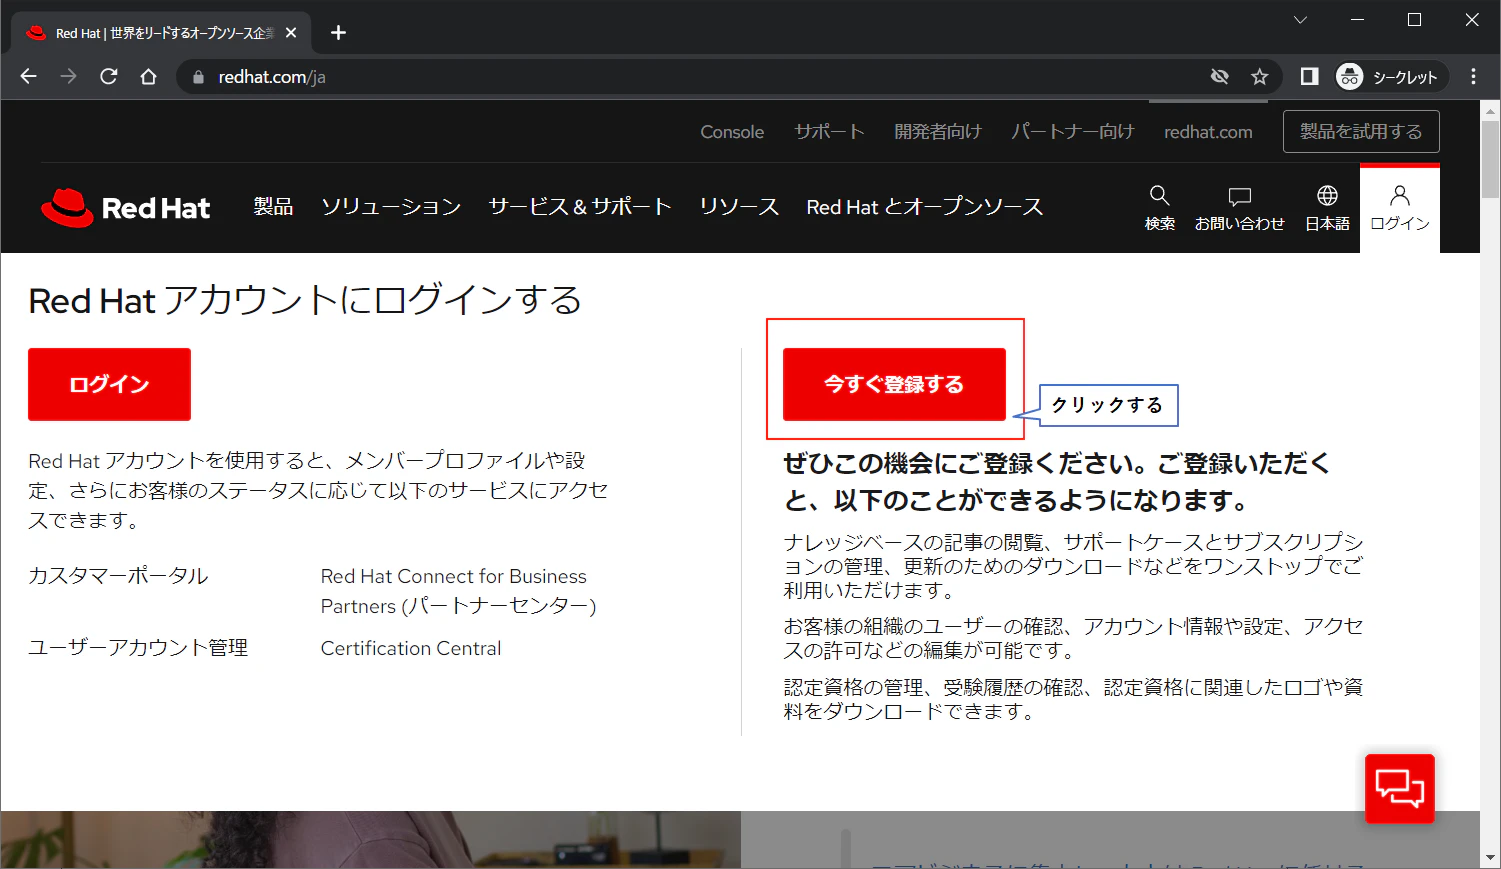
Task: Open the ソリューション navigation menu
Action: tap(391, 207)
